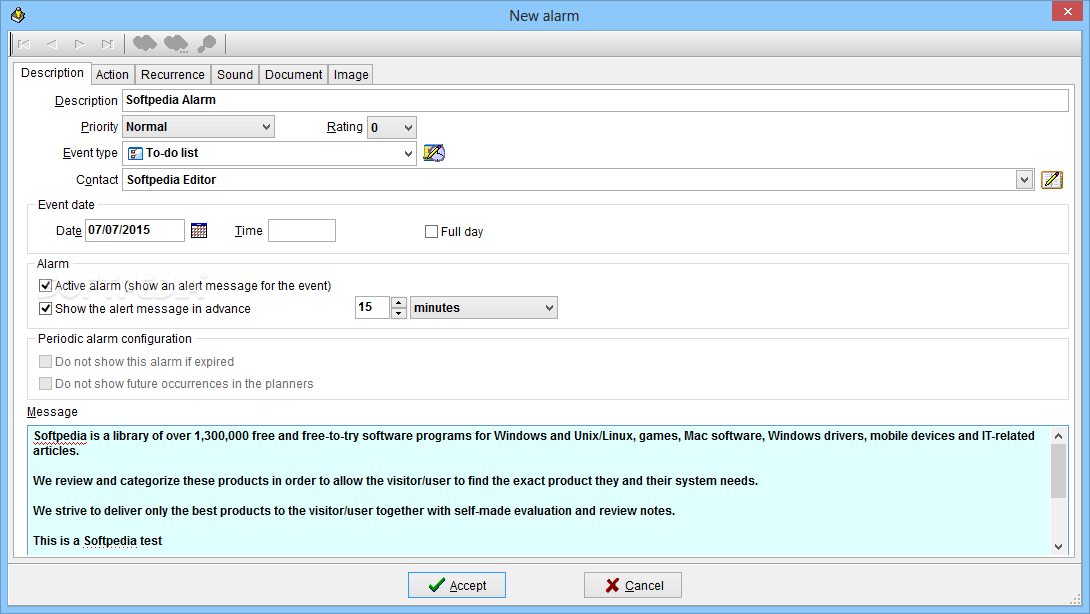
Task: Switch to the Action tab
Action: (112, 74)
